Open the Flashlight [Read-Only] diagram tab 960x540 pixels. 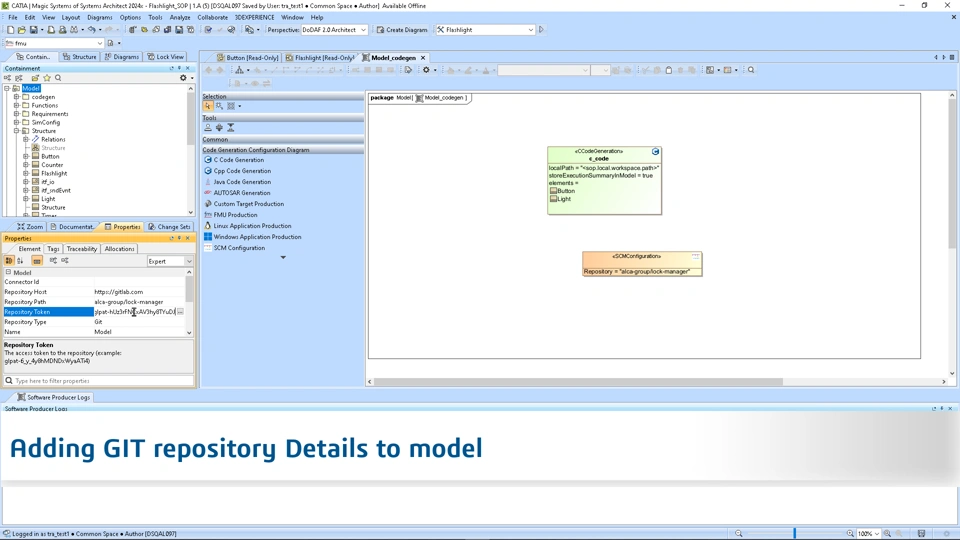(x=320, y=58)
